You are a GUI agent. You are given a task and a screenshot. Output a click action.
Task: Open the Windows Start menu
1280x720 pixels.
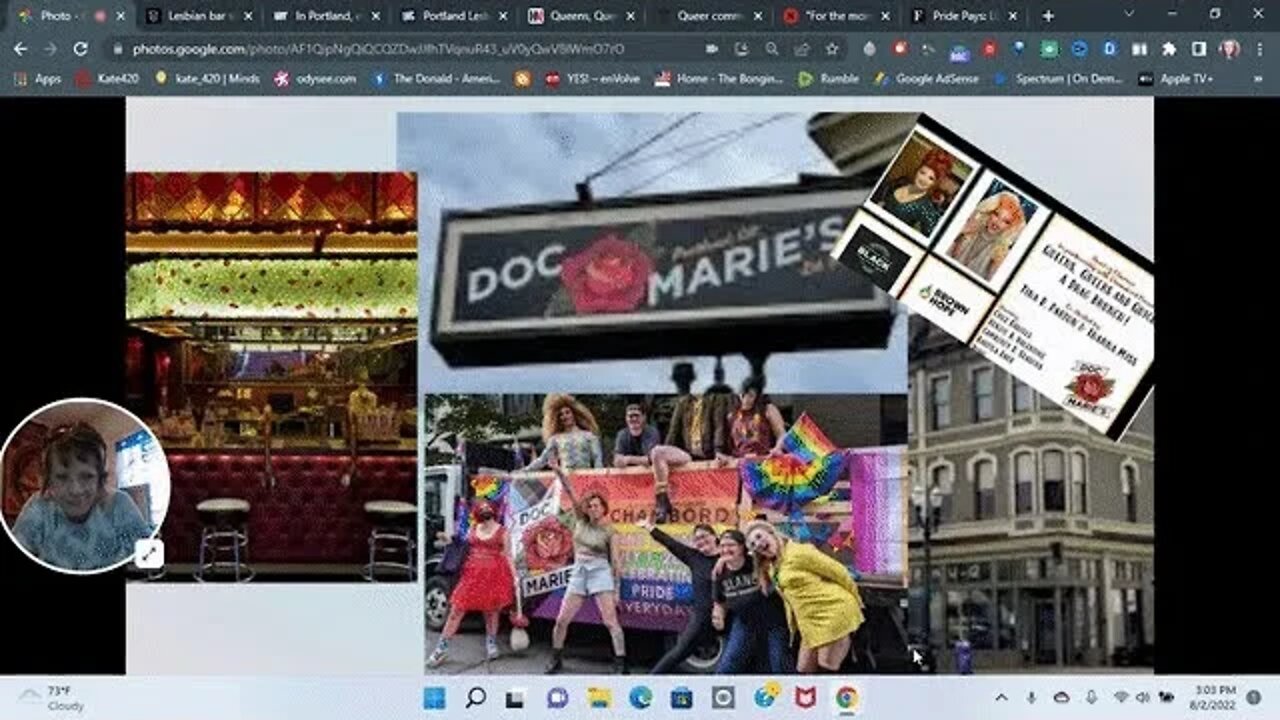tap(435, 697)
